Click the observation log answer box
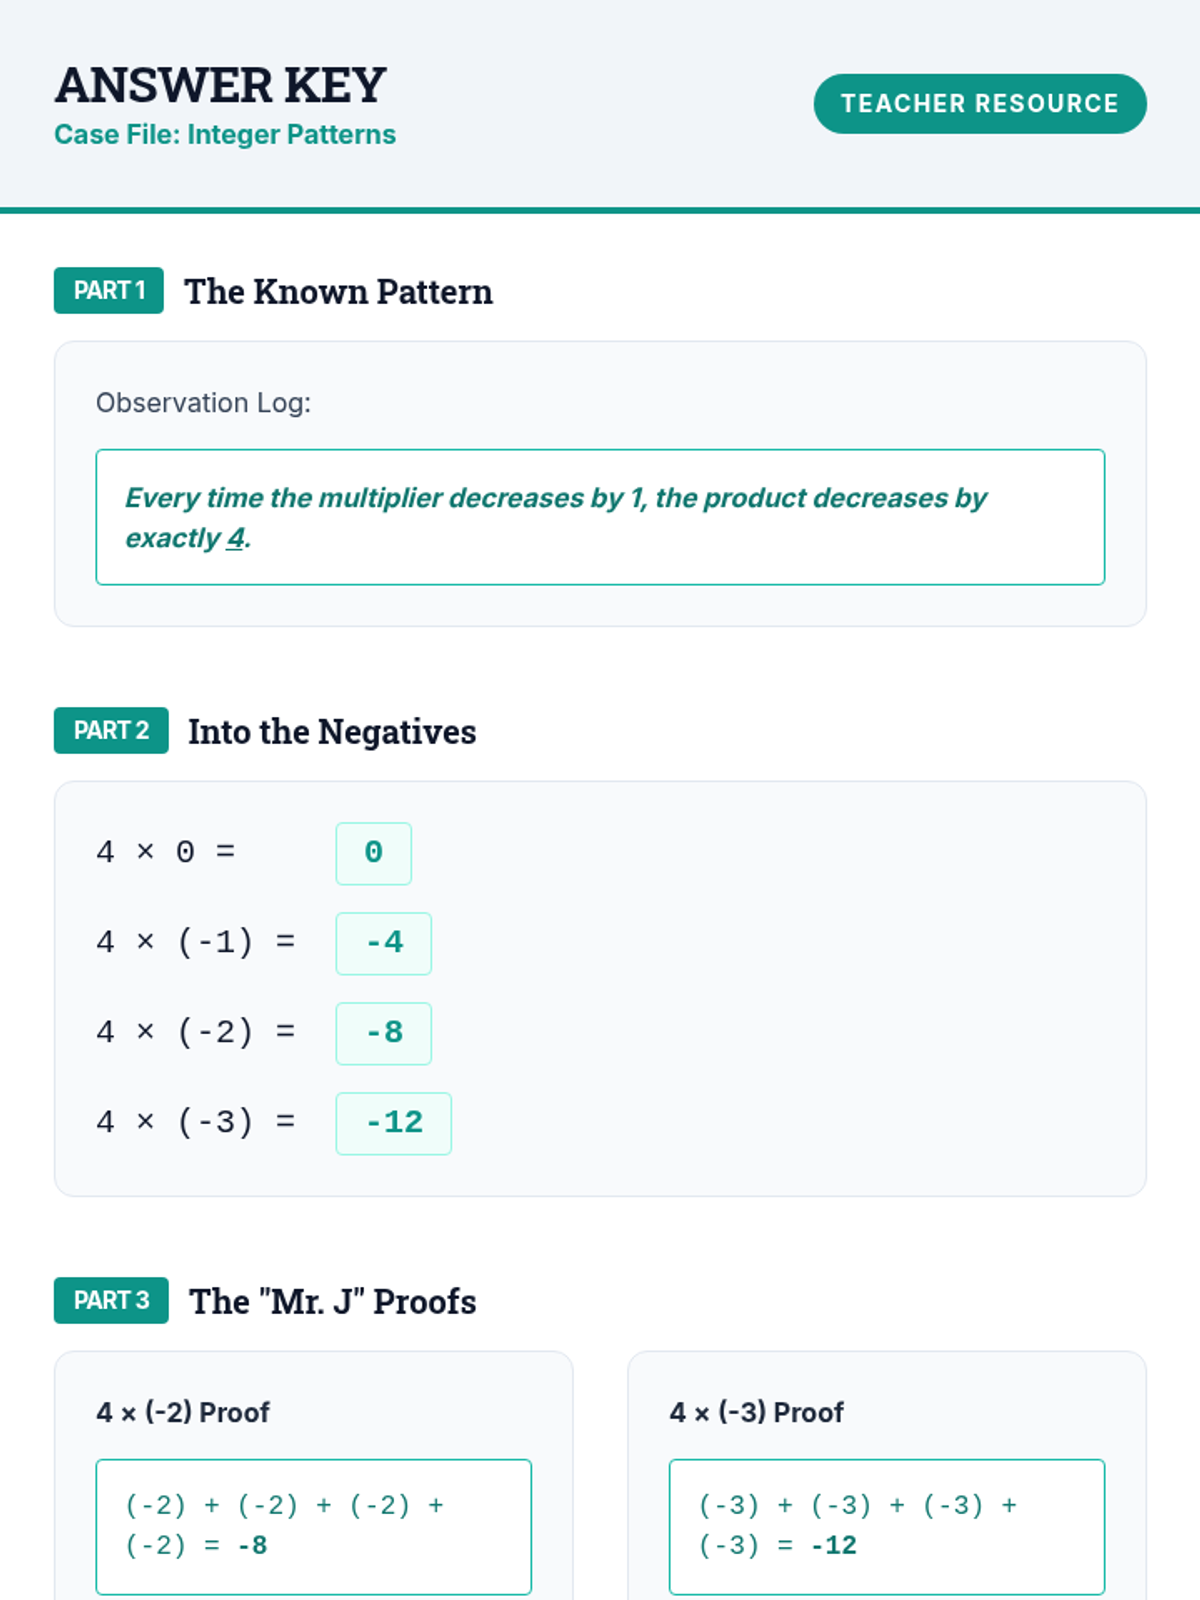Screen dimensions: 1200x1600 (600, 517)
